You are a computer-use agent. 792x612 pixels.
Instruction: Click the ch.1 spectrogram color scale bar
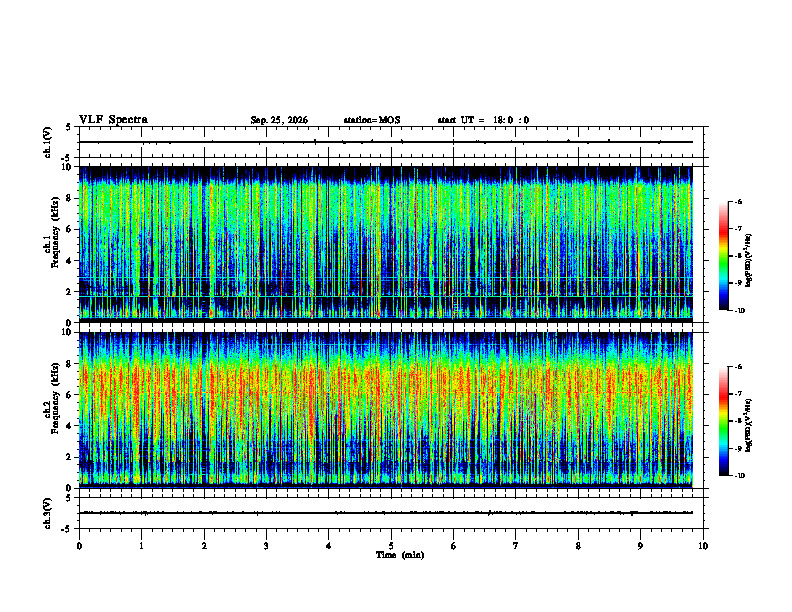(723, 256)
